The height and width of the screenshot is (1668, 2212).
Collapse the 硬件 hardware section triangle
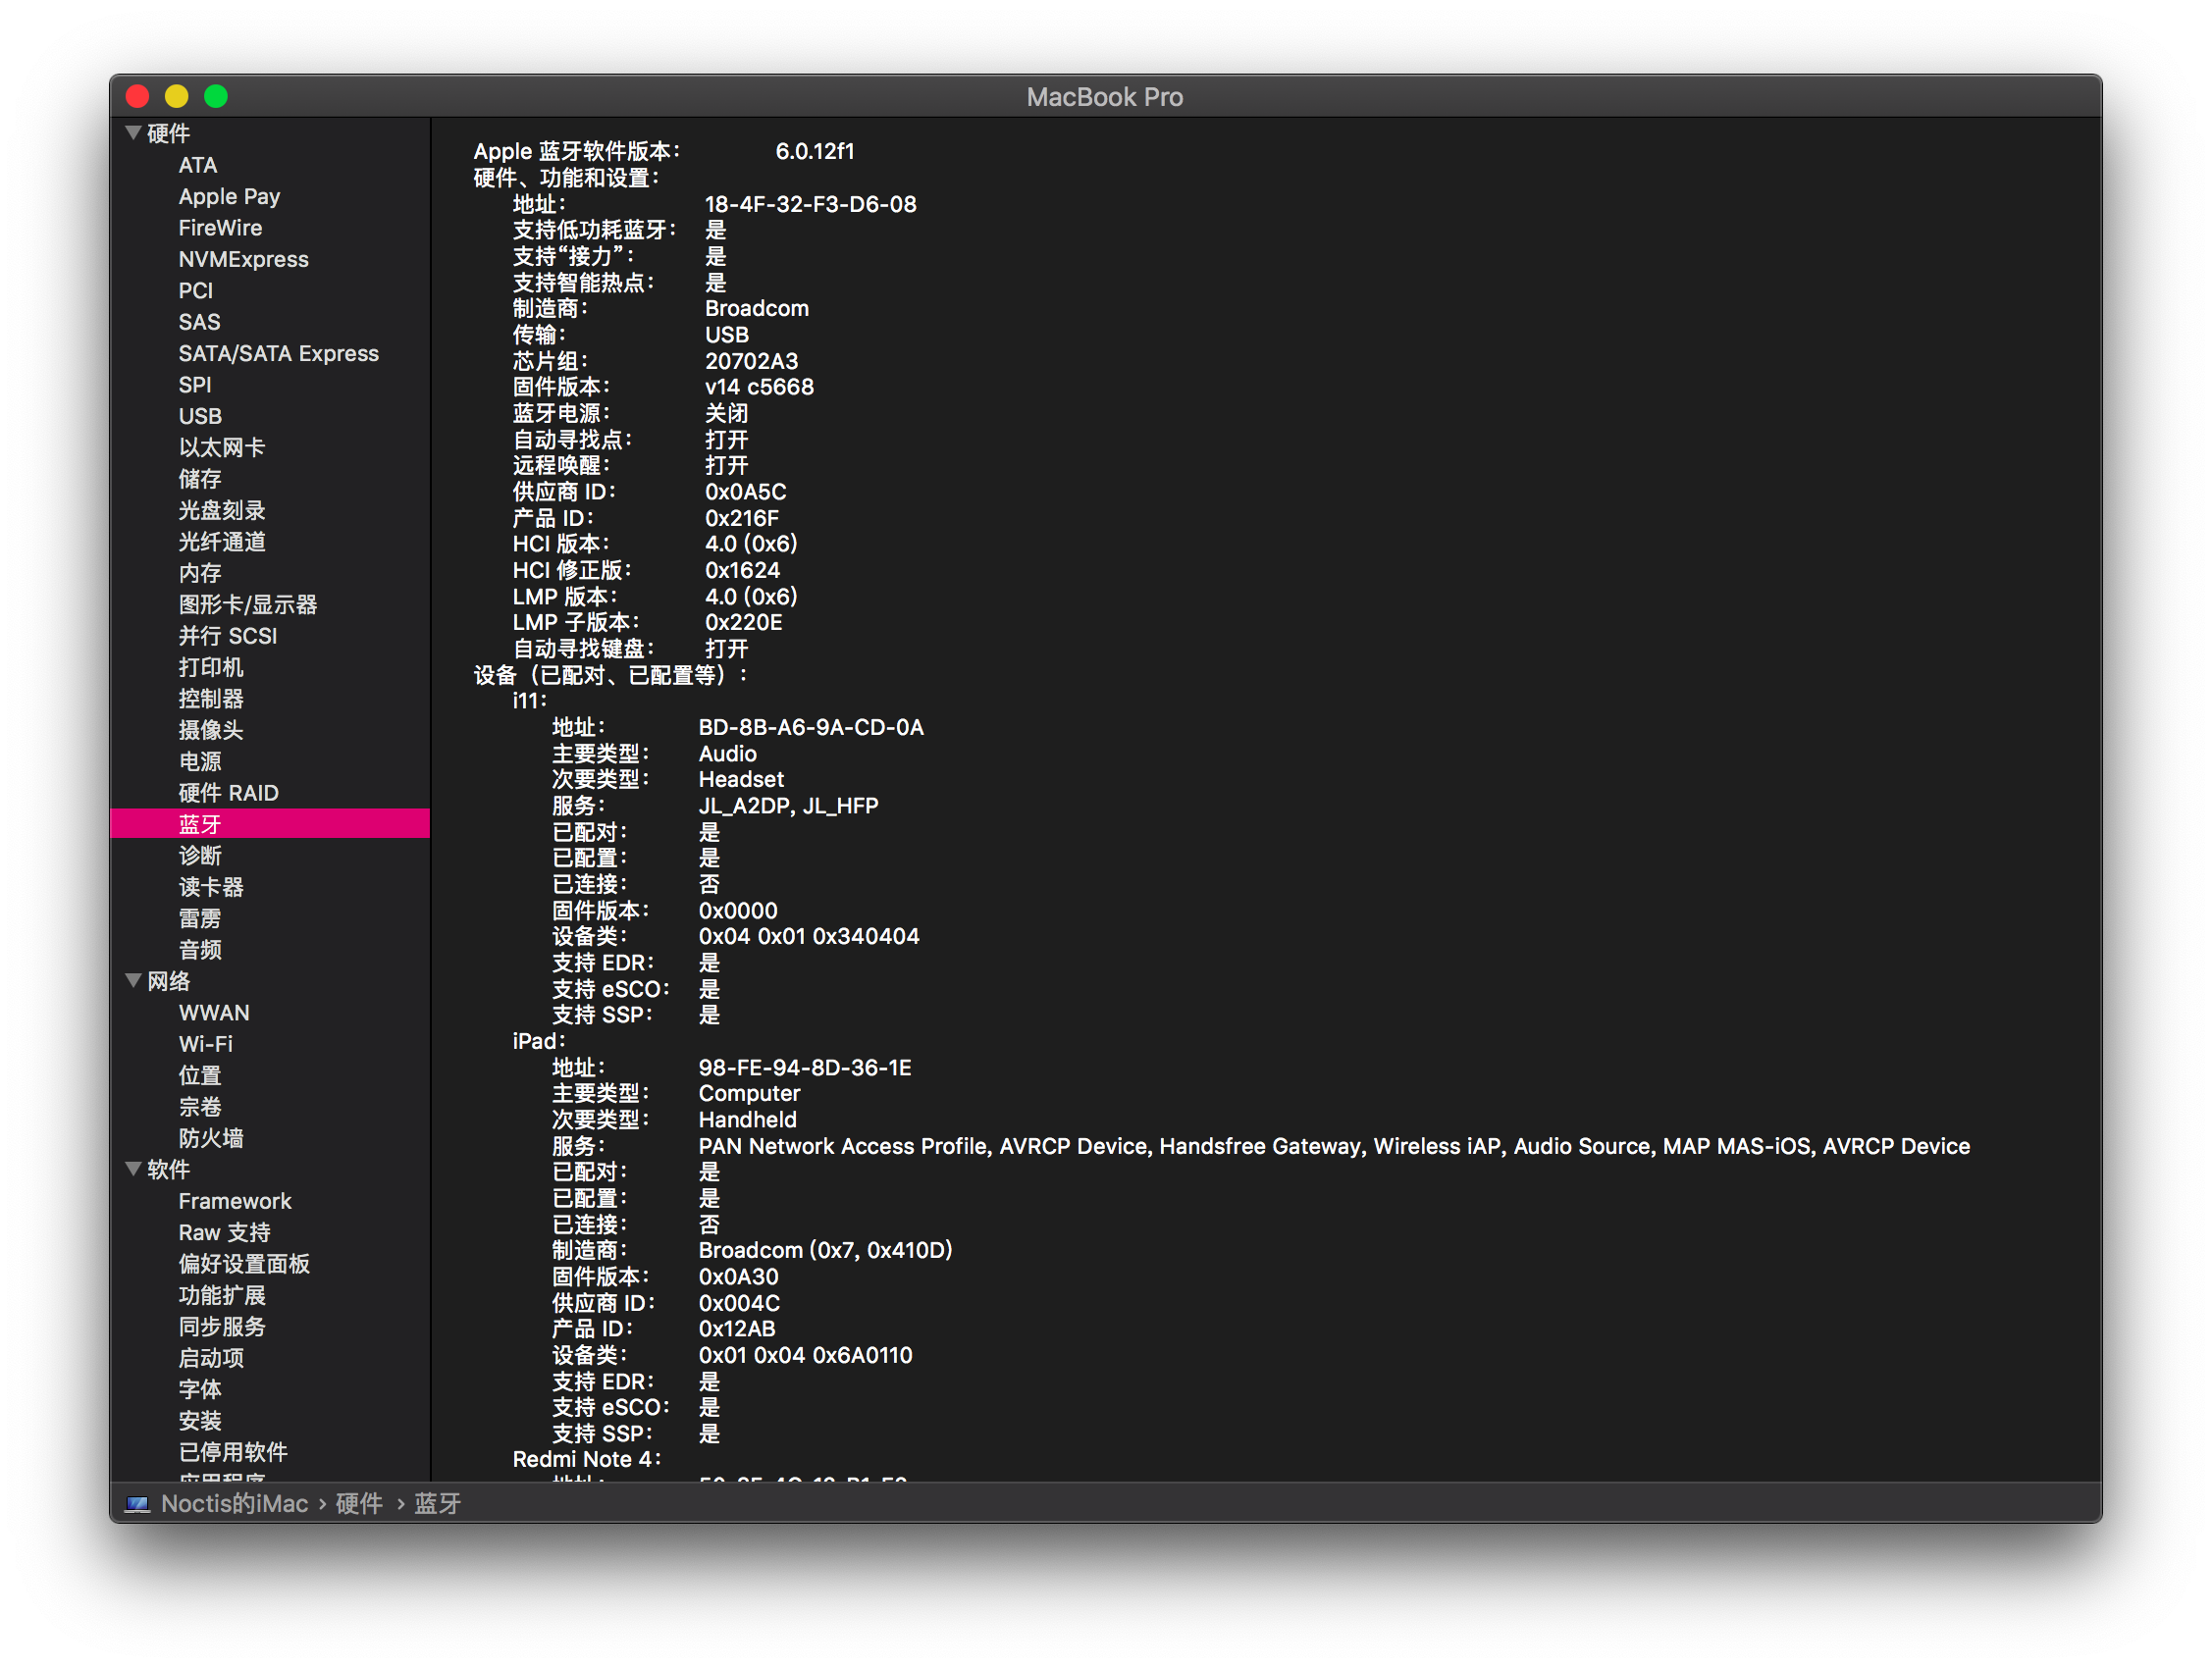tap(133, 133)
